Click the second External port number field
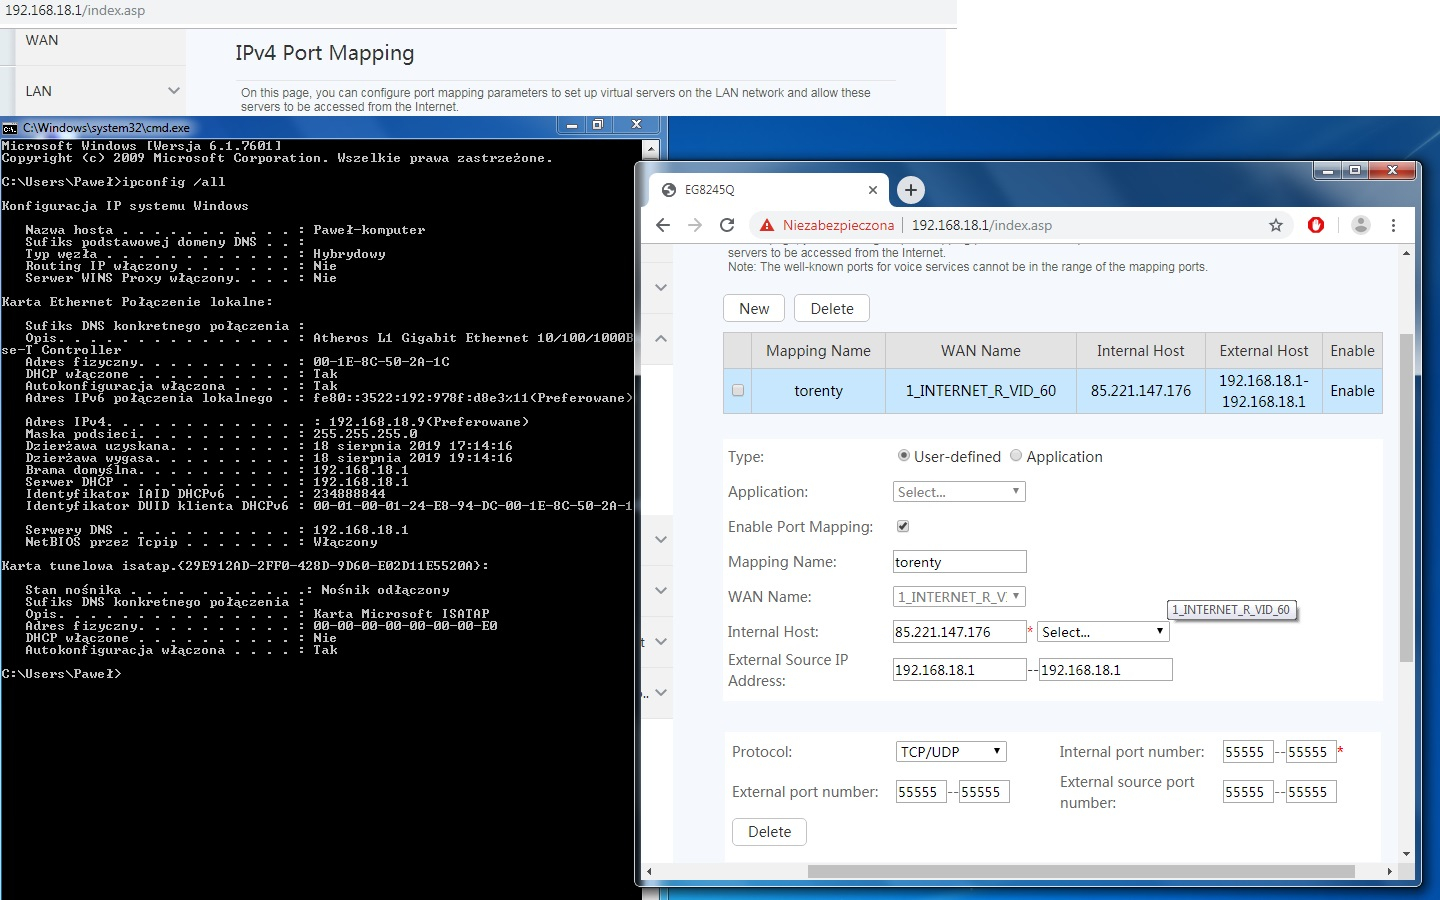The height and width of the screenshot is (900, 1440). coord(984,792)
